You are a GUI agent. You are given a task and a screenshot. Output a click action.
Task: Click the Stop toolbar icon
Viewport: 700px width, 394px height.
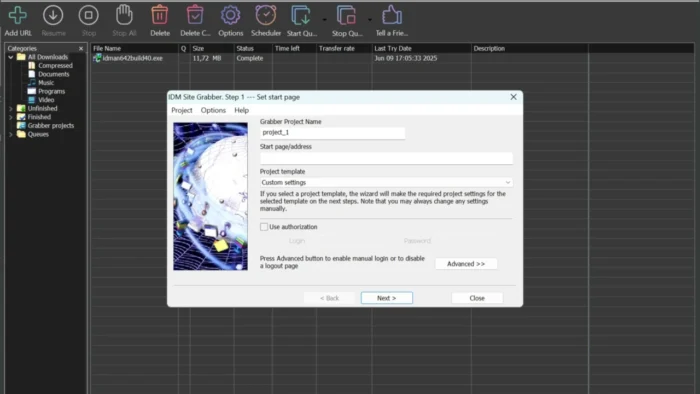(88, 16)
